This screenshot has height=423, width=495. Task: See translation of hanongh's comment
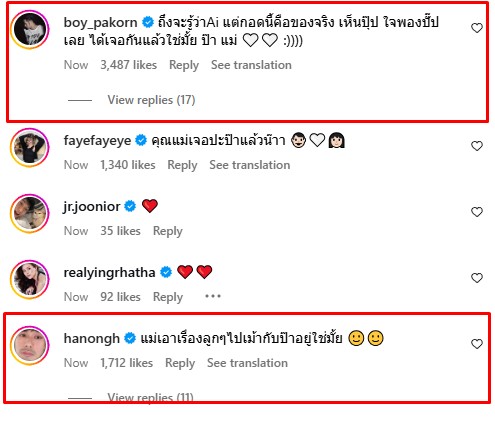[x=247, y=363]
